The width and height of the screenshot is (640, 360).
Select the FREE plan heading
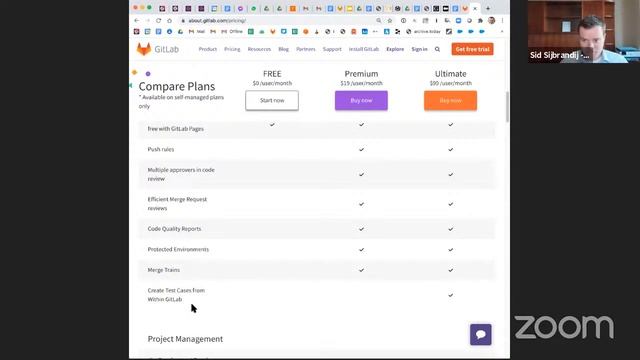click(x=272, y=74)
